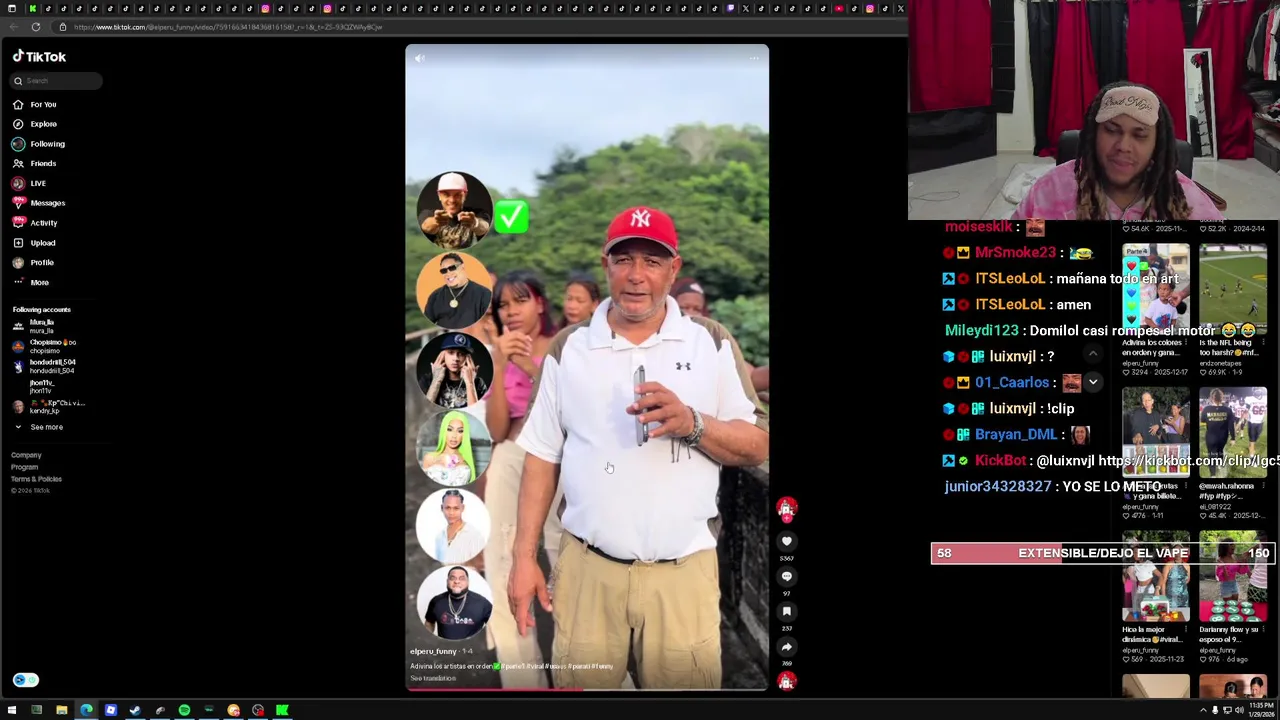Click junior34328327 username in chat

pos(998,486)
